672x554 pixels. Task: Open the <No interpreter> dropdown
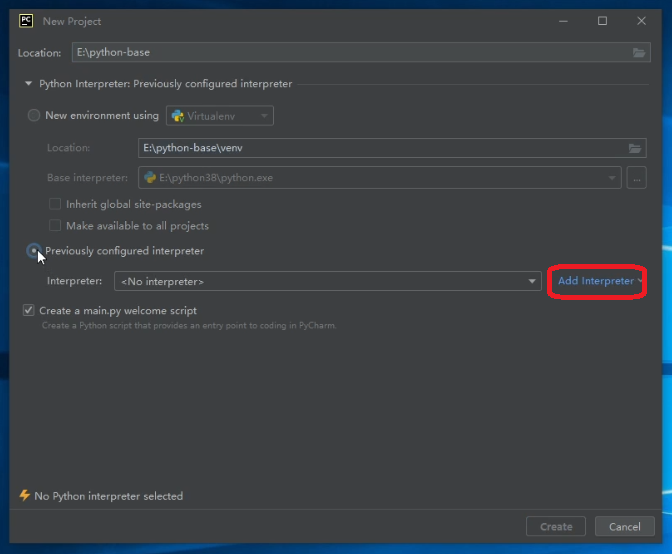click(328, 281)
